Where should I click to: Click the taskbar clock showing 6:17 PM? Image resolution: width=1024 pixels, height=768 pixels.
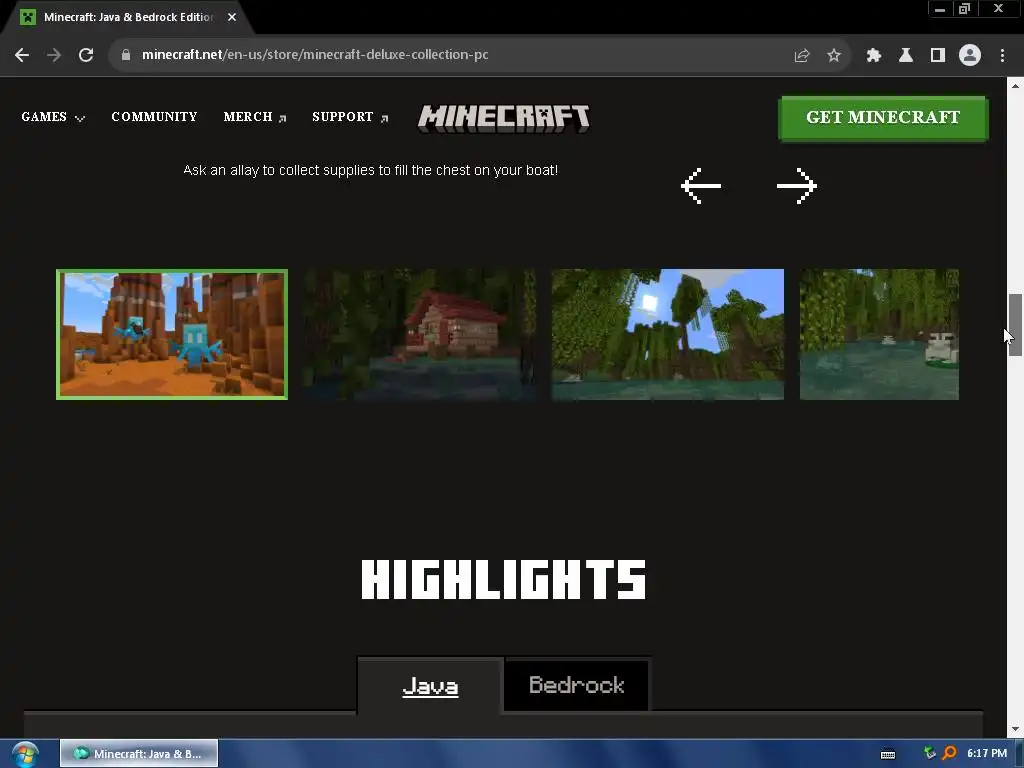pos(987,753)
